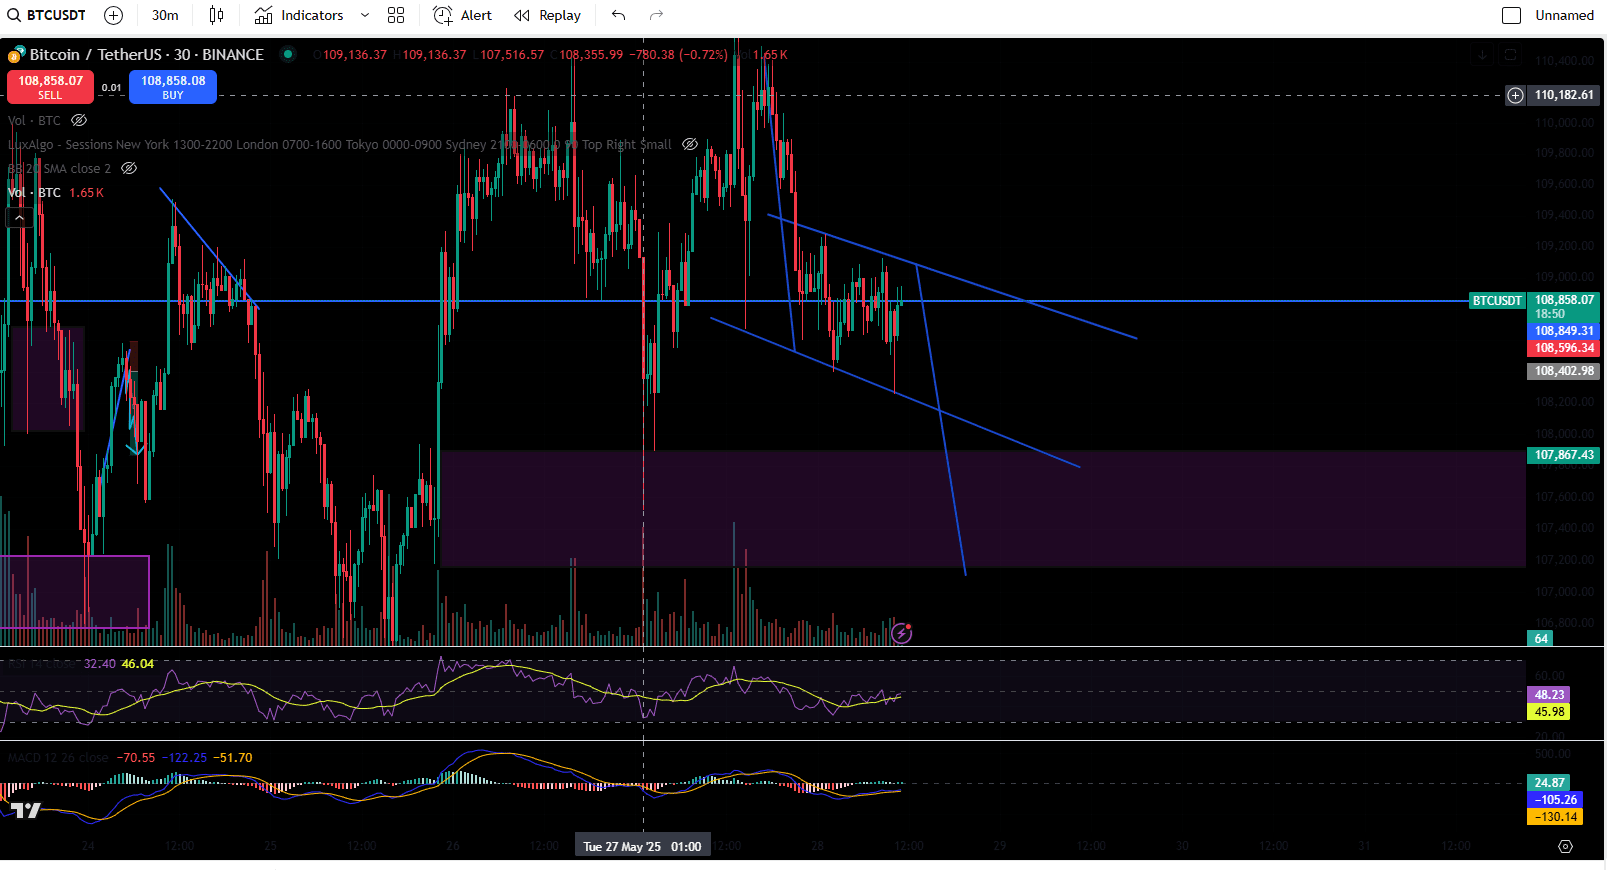The image size is (1607, 870).
Task: Open the candlestick chart style menu
Action: tap(217, 15)
